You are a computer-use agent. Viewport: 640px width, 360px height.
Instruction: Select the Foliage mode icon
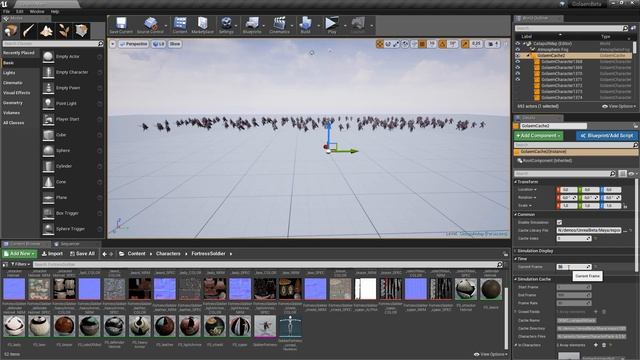click(x=64, y=31)
